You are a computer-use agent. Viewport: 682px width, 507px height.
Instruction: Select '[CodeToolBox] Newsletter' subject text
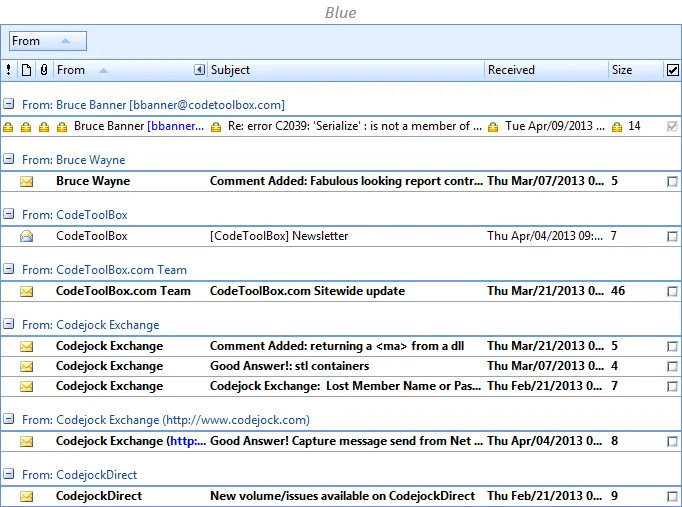279,236
